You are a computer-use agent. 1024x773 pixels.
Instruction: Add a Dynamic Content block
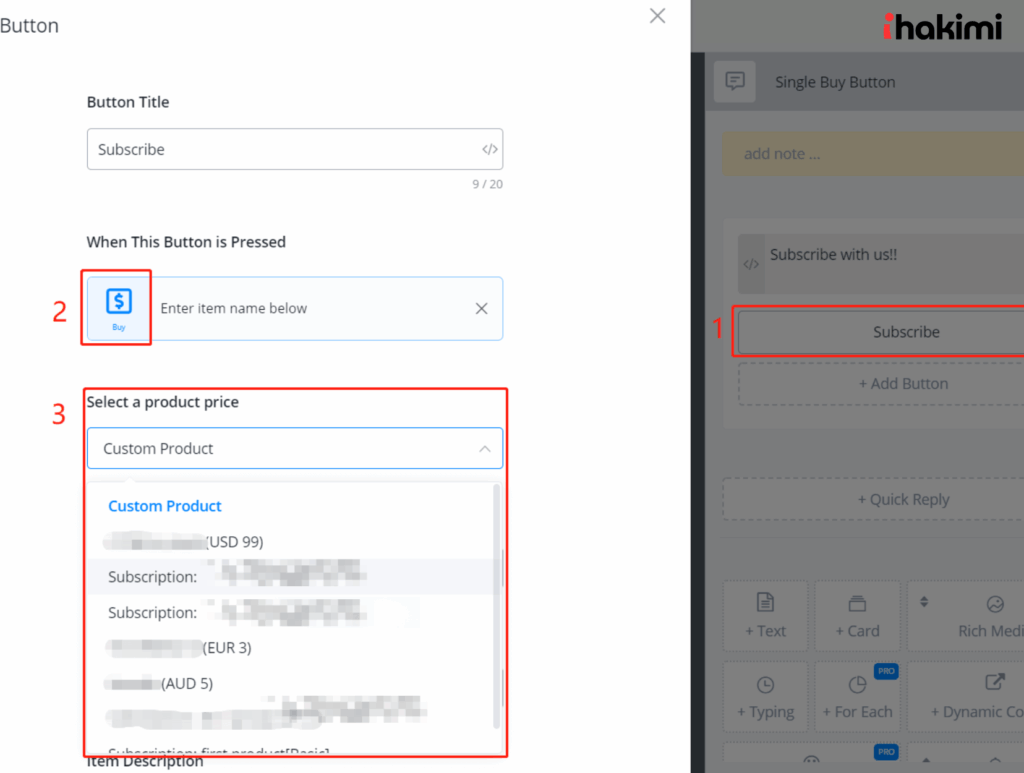pyautogui.click(x=975, y=697)
